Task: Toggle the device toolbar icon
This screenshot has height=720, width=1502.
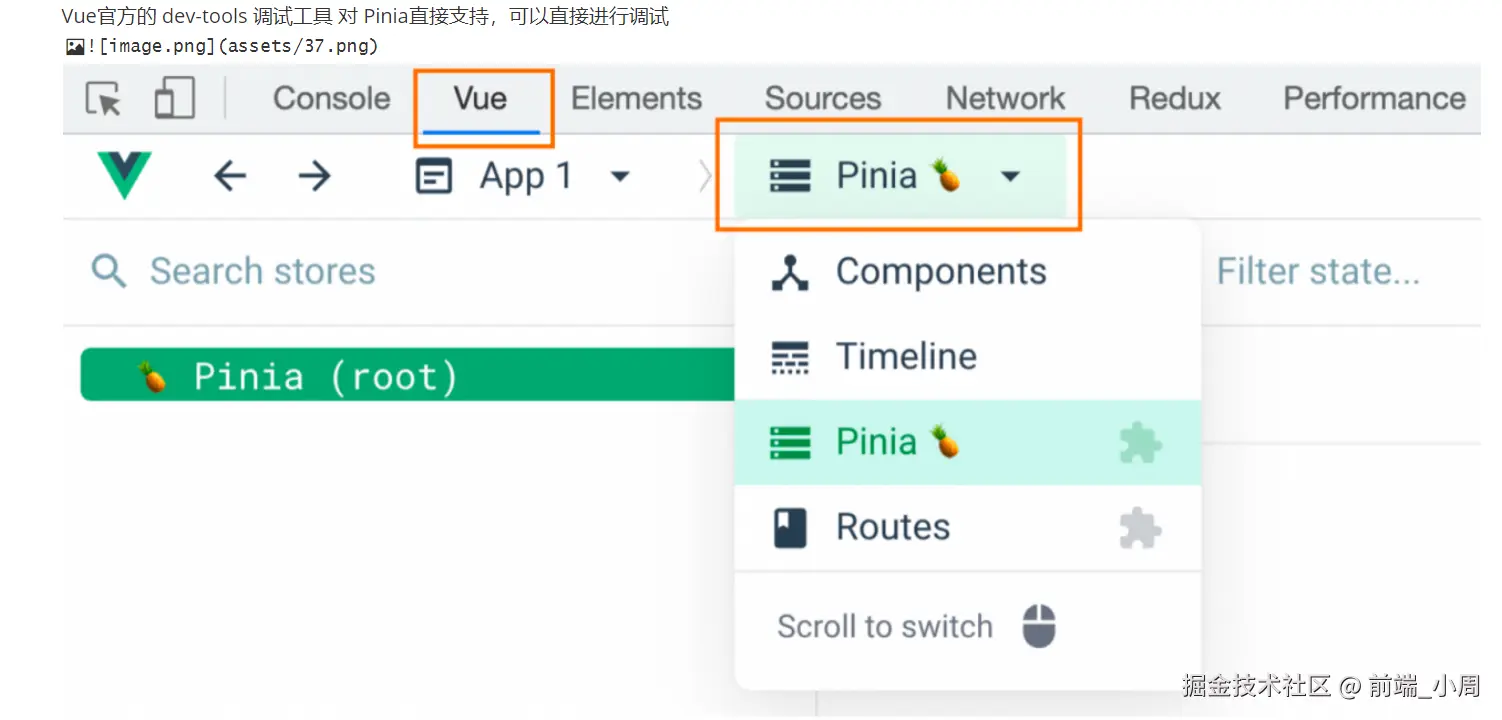Action: click(174, 99)
